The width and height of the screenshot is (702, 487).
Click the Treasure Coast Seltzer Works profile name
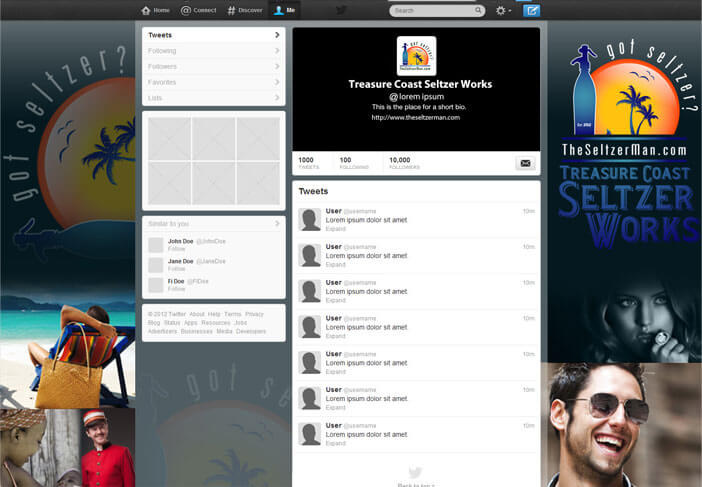click(x=420, y=84)
